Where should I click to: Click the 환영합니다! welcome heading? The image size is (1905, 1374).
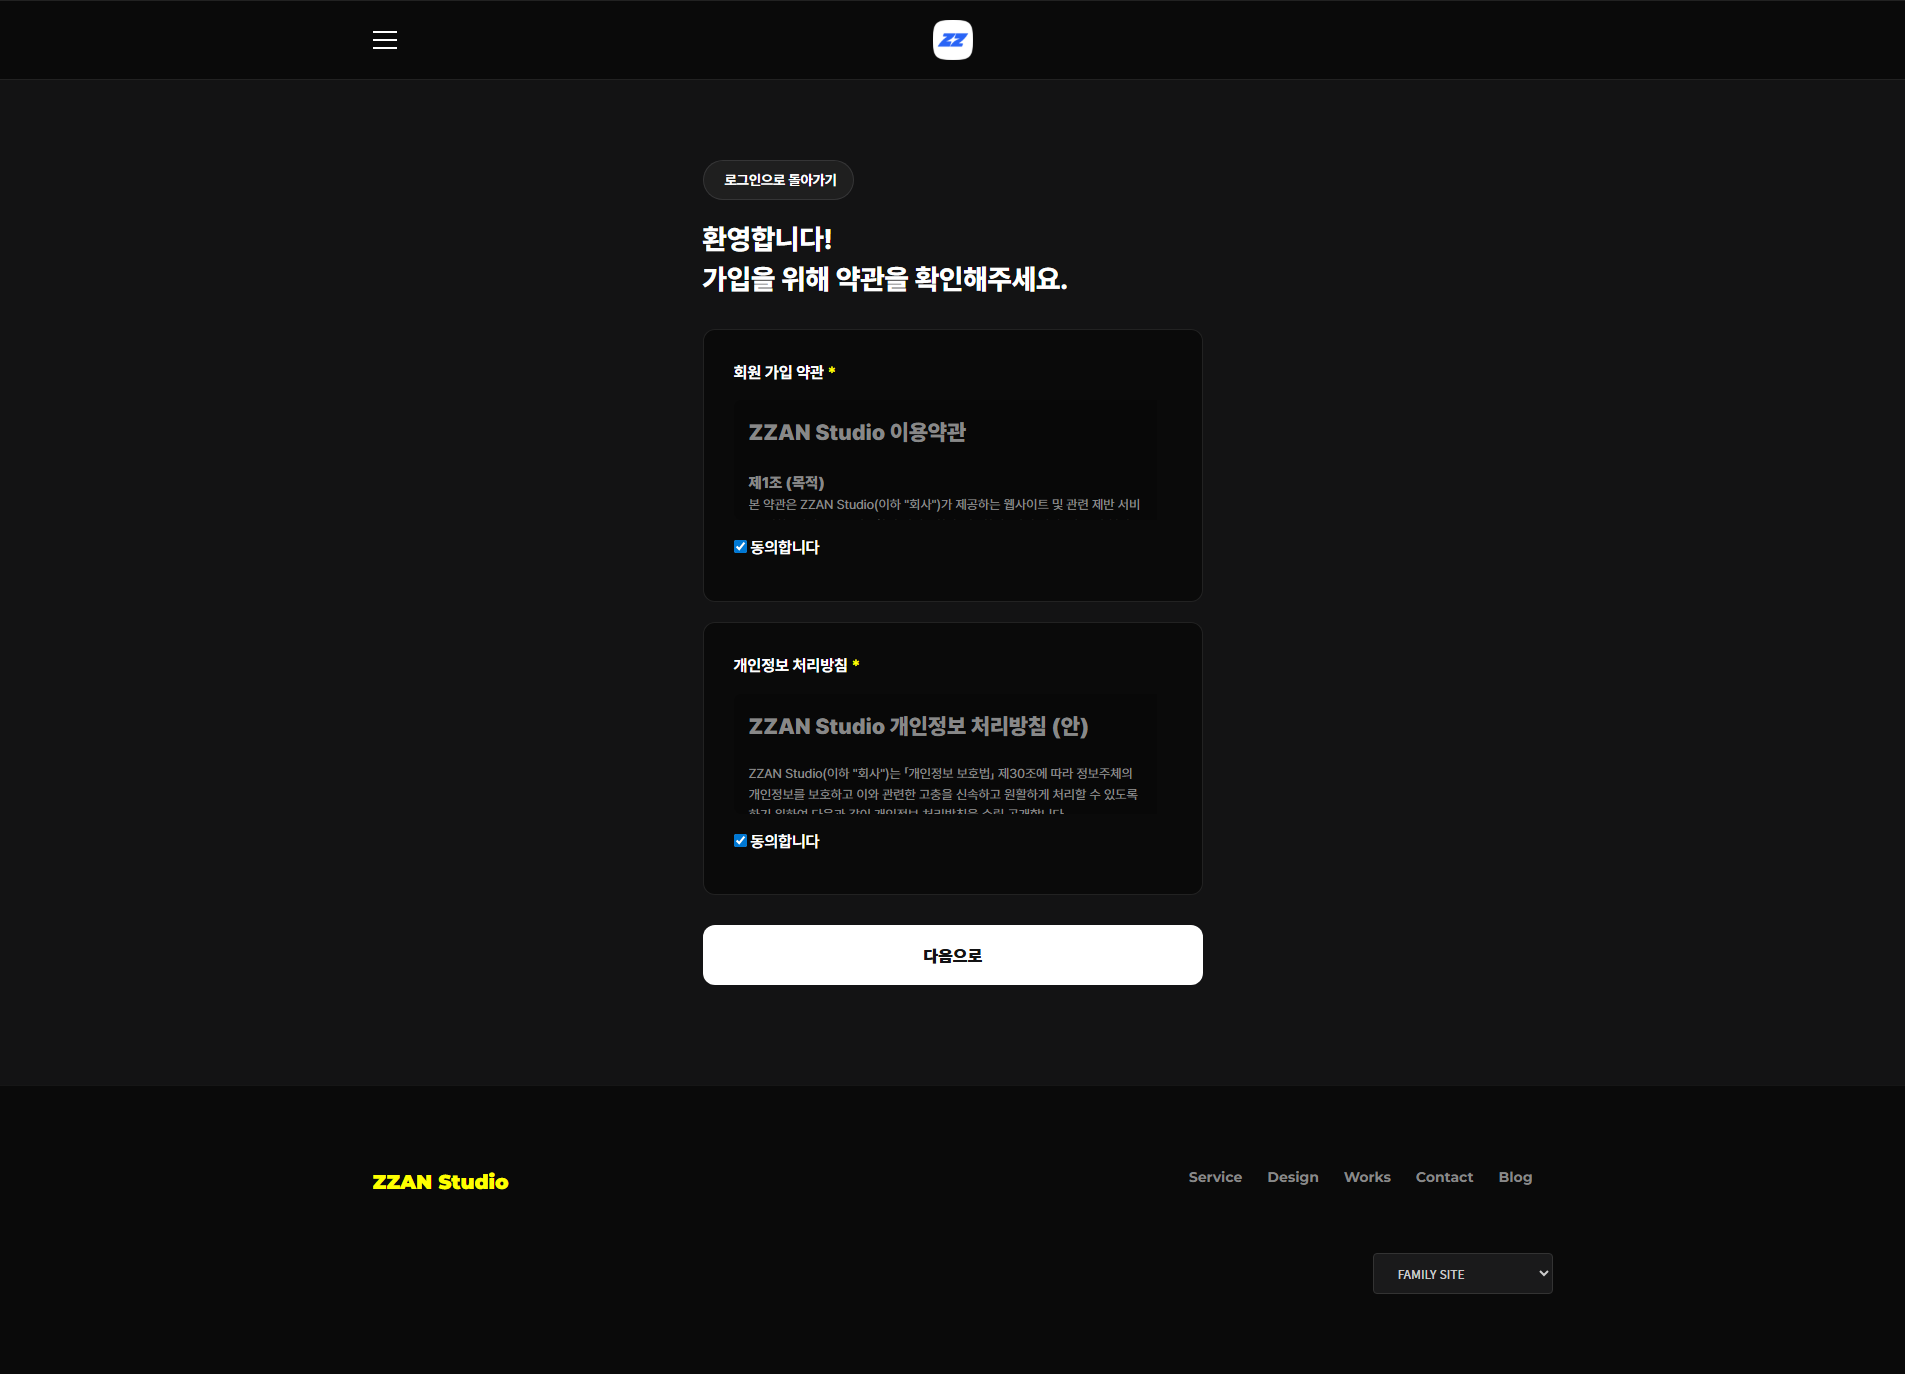tap(767, 239)
